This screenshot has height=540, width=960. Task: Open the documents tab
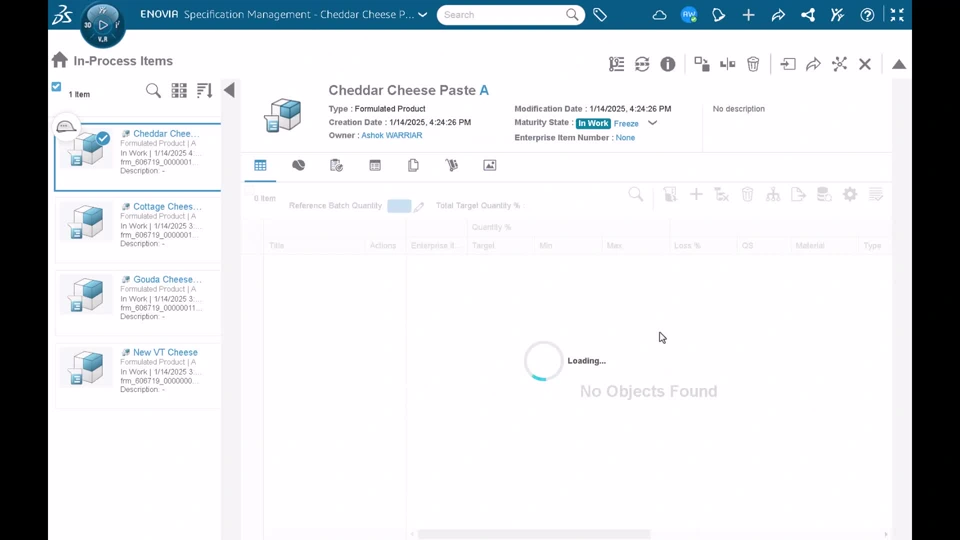413,165
